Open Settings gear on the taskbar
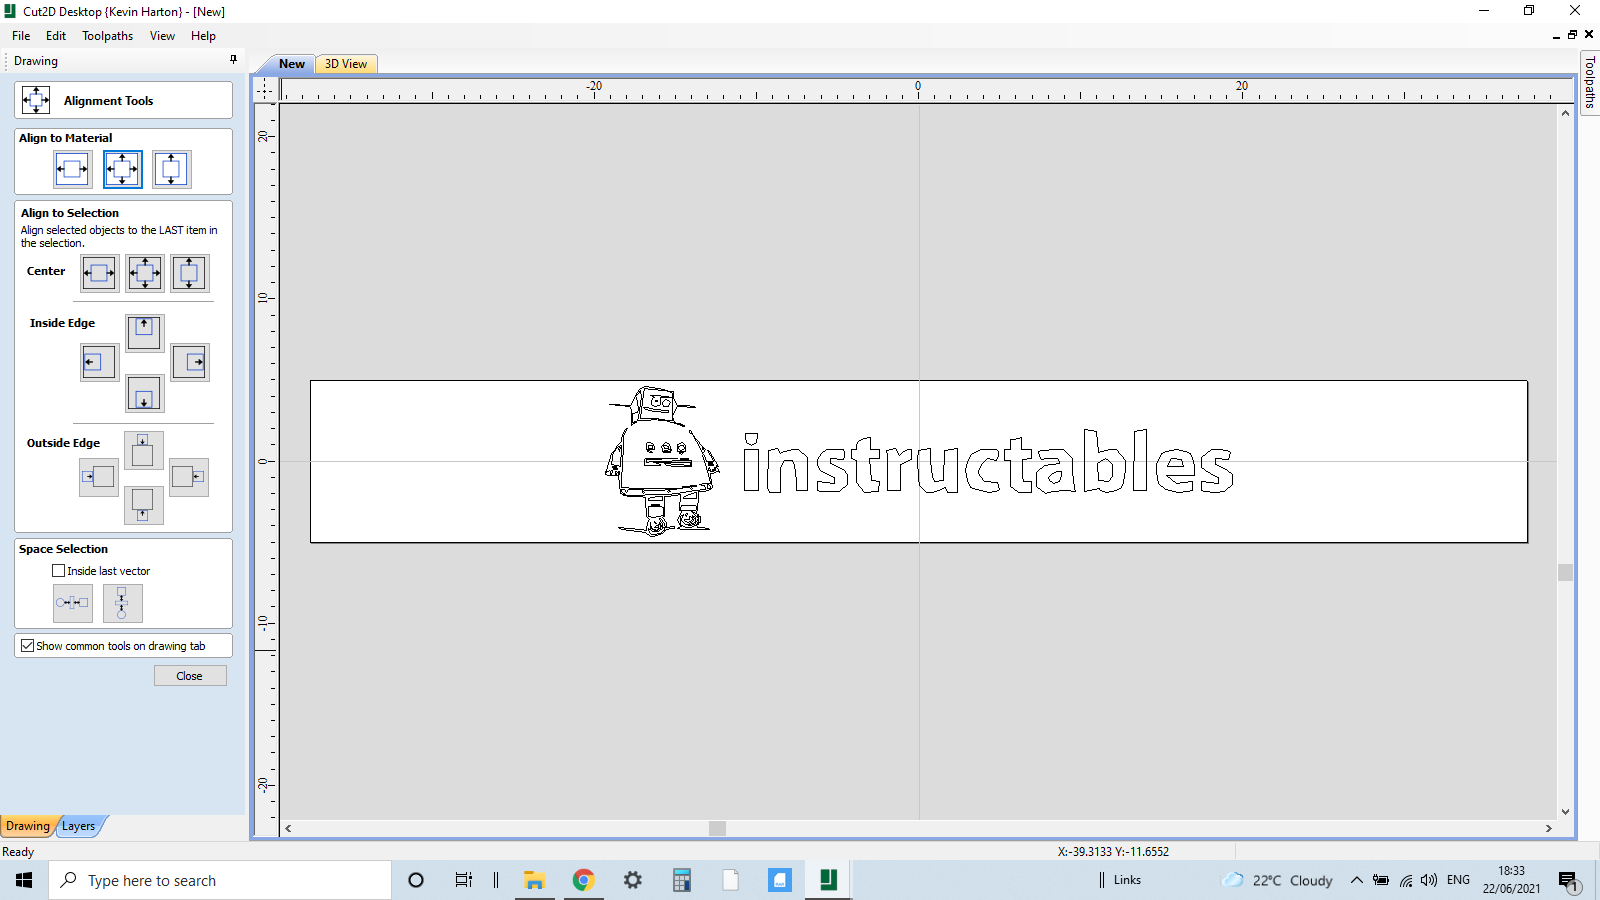This screenshot has height=900, width=1600. click(x=633, y=880)
